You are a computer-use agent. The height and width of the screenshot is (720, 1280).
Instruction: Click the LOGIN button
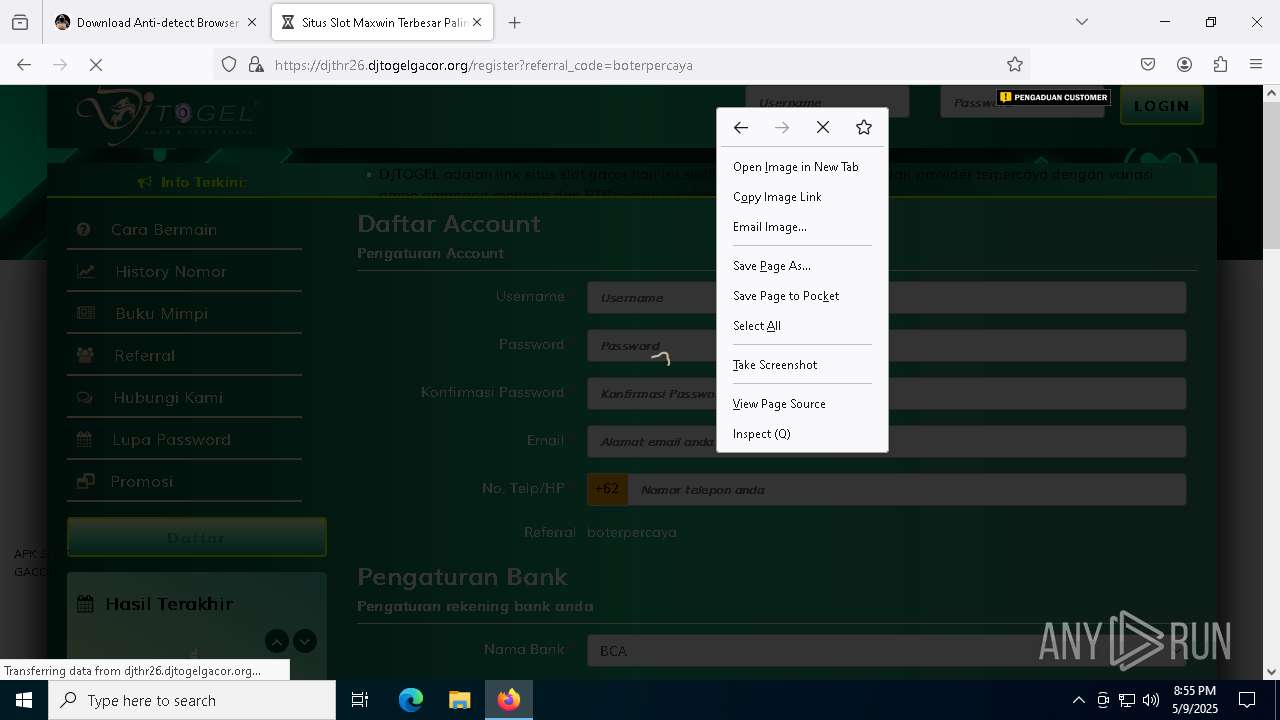click(1161, 106)
